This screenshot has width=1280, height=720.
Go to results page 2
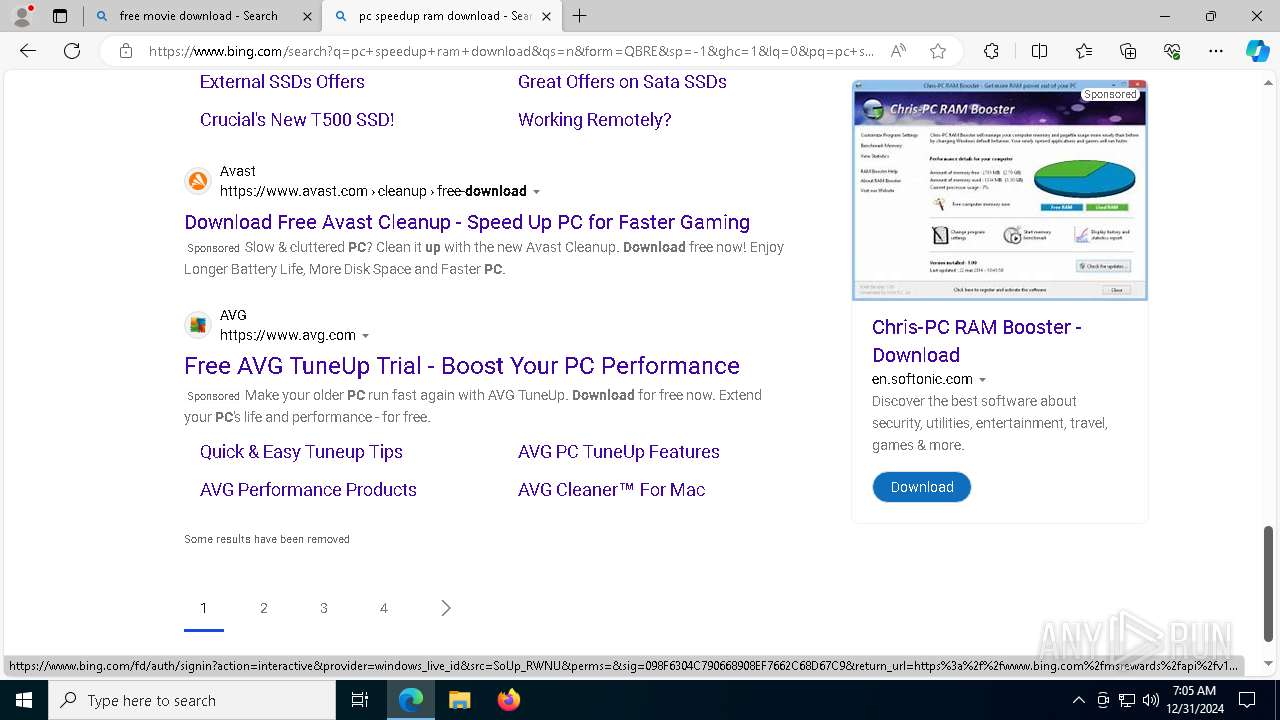(x=264, y=608)
